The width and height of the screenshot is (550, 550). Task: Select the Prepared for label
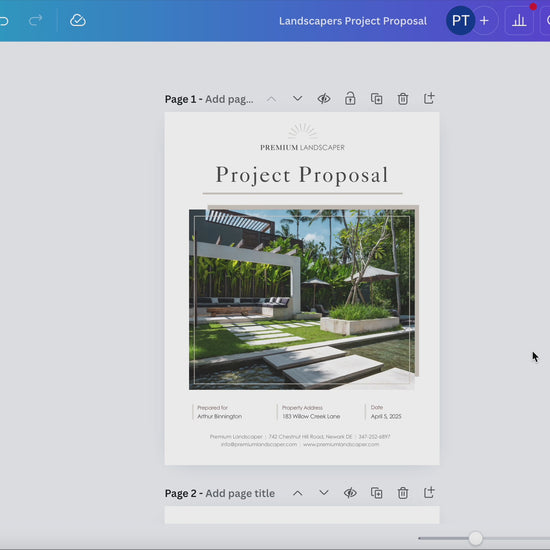click(x=212, y=408)
